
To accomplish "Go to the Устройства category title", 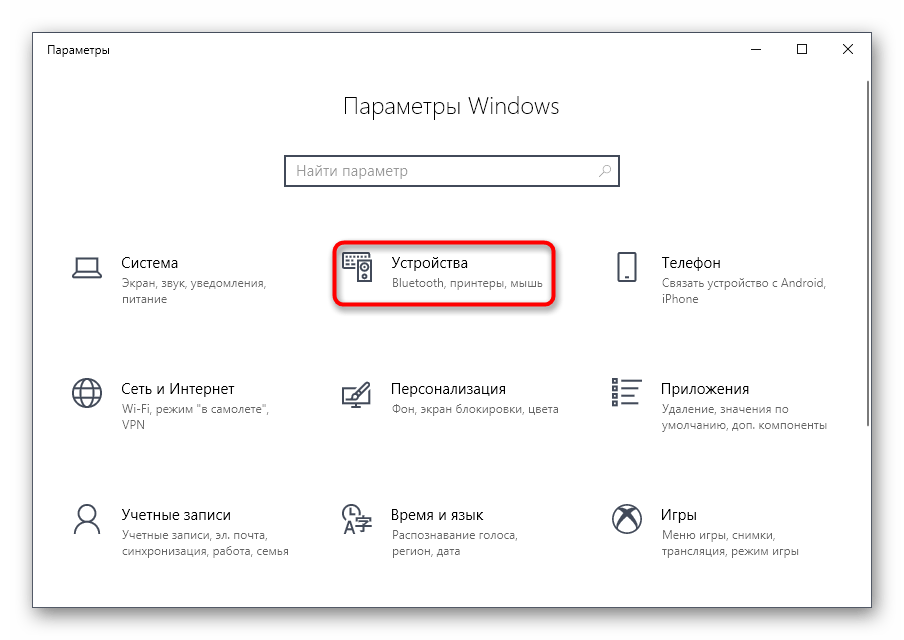I will point(430,263).
